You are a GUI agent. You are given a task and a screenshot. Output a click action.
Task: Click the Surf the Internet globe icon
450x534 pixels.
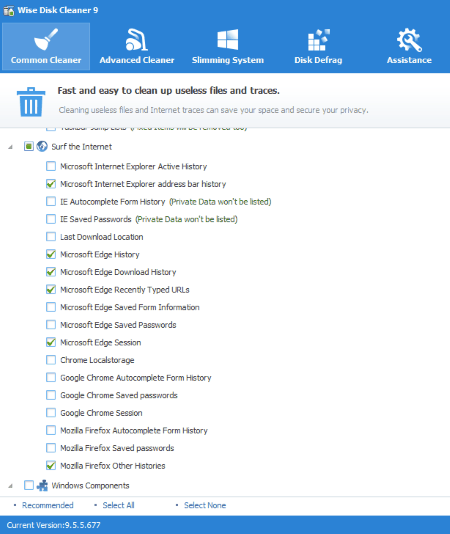click(x=42, y=146)
